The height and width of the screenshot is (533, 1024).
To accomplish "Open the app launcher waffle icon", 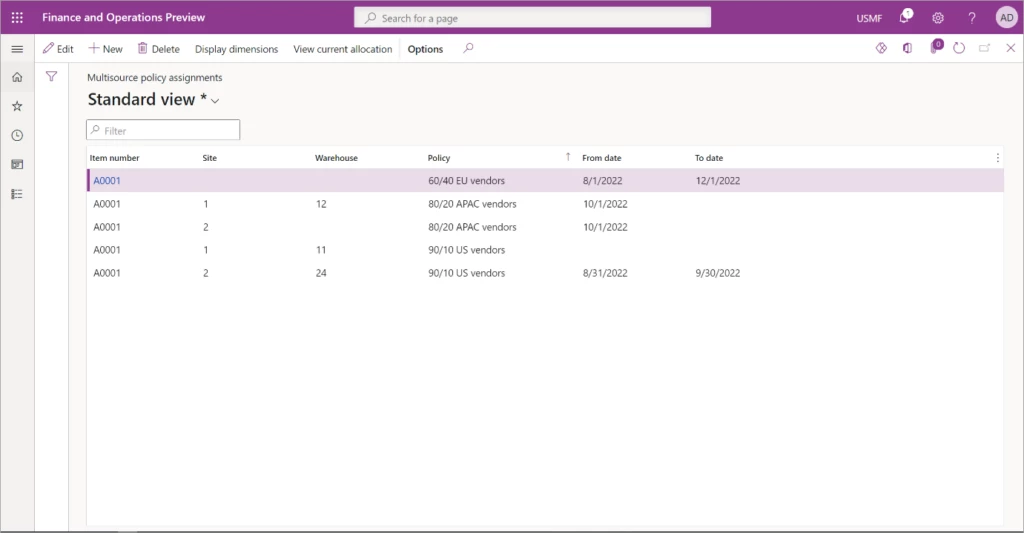I will (x=18, y=18).
